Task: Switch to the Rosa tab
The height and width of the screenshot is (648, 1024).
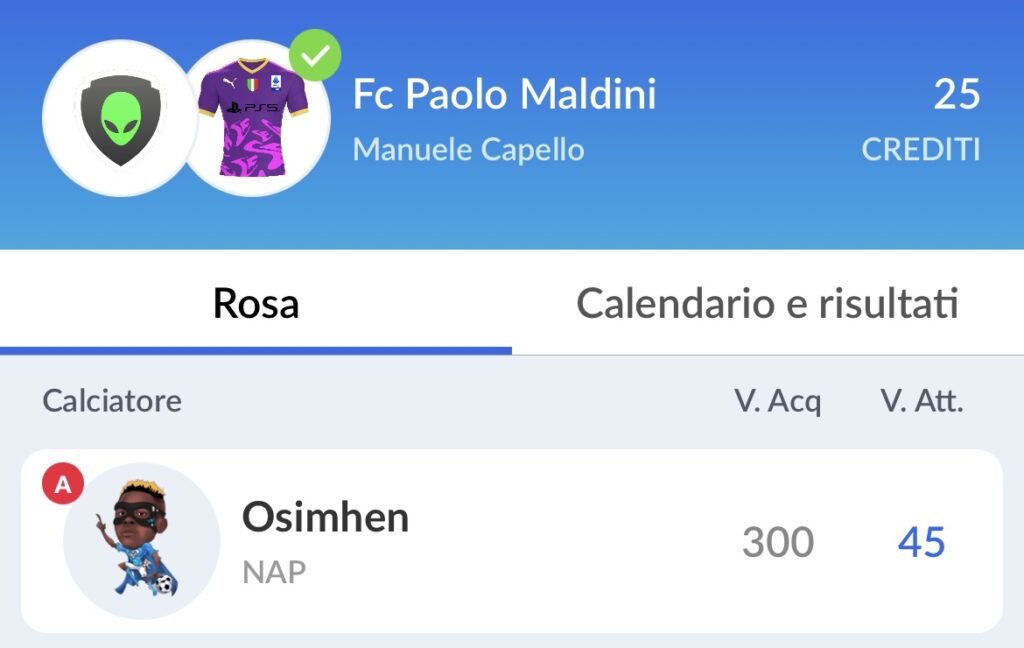Action: (x=256, y=303)
